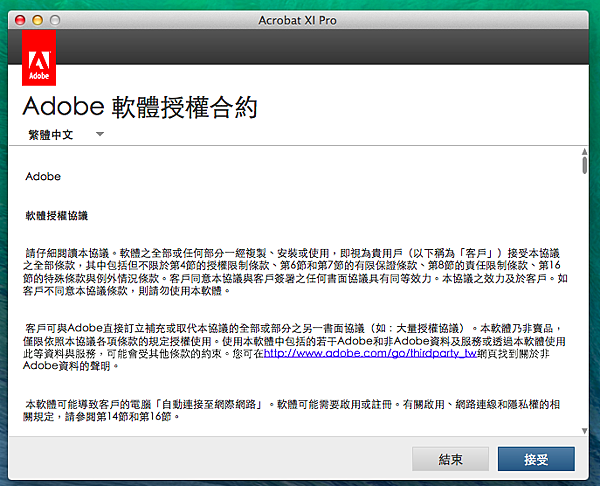The width and height of the screenshot is (600, 486).
Task: Click the 'Adobe' text line in agreement
Action: (x=43, y=176)
